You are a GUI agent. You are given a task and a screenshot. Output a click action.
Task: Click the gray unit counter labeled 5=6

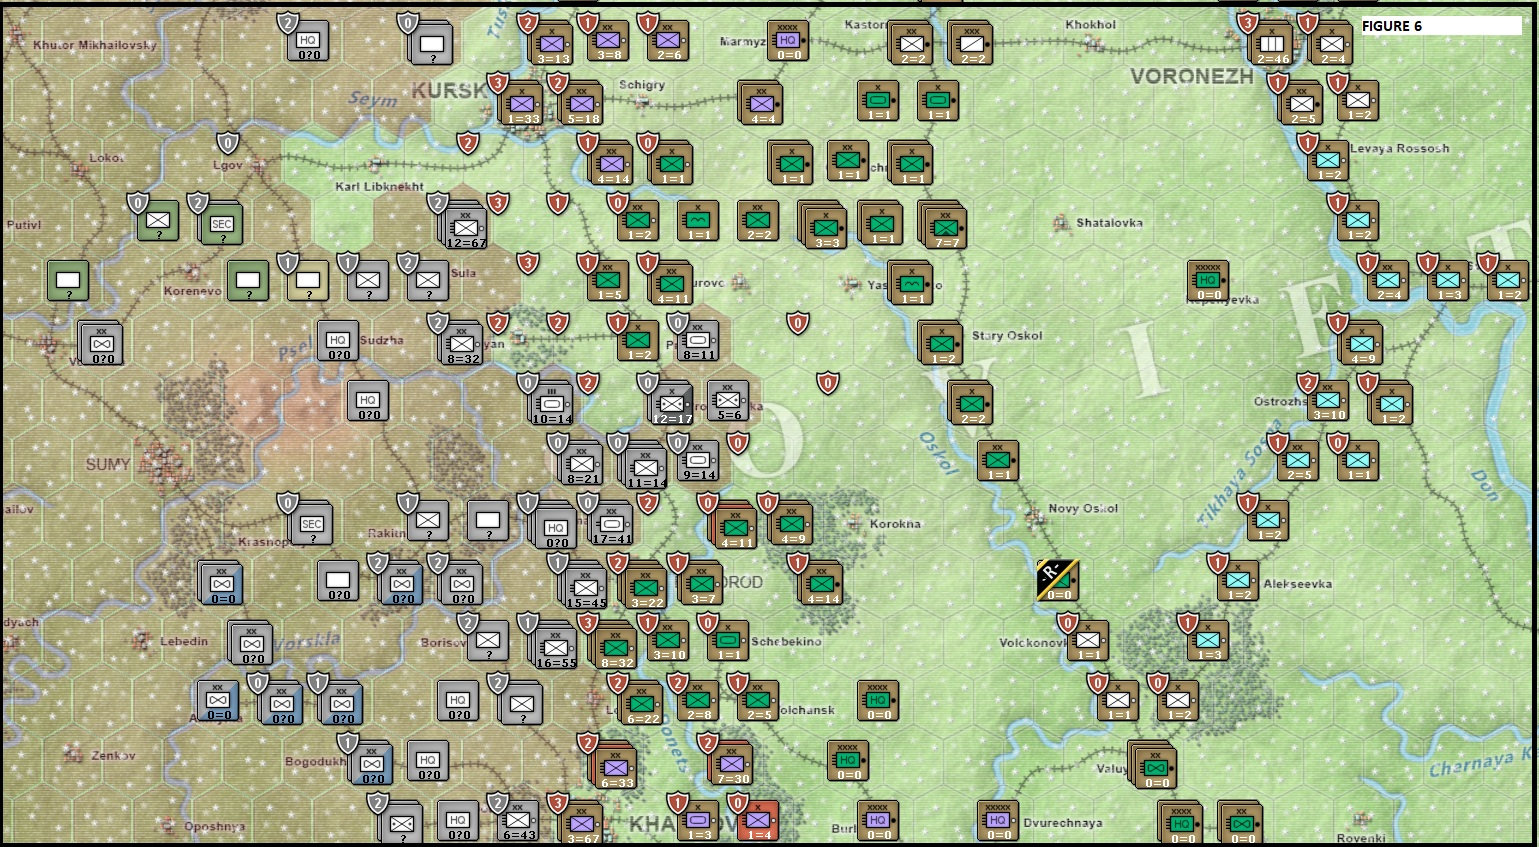tap(728, 401)
